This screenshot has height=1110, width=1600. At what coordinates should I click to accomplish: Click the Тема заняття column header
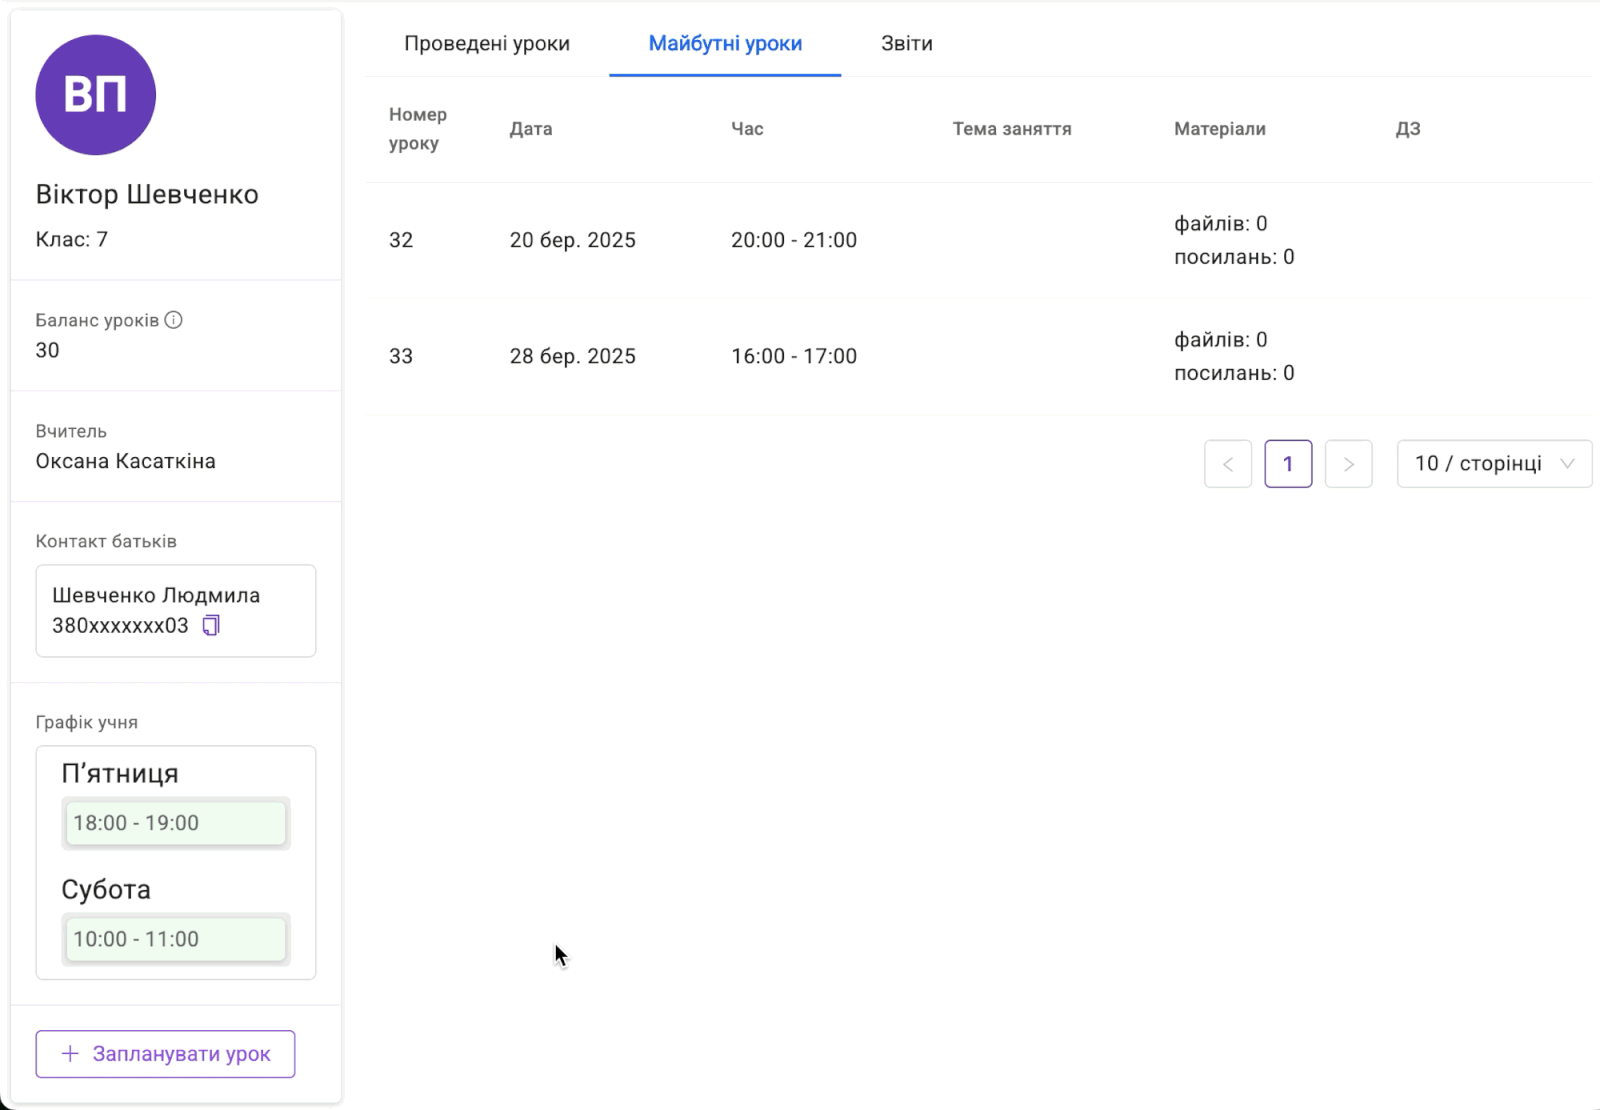coord(1012,129)
